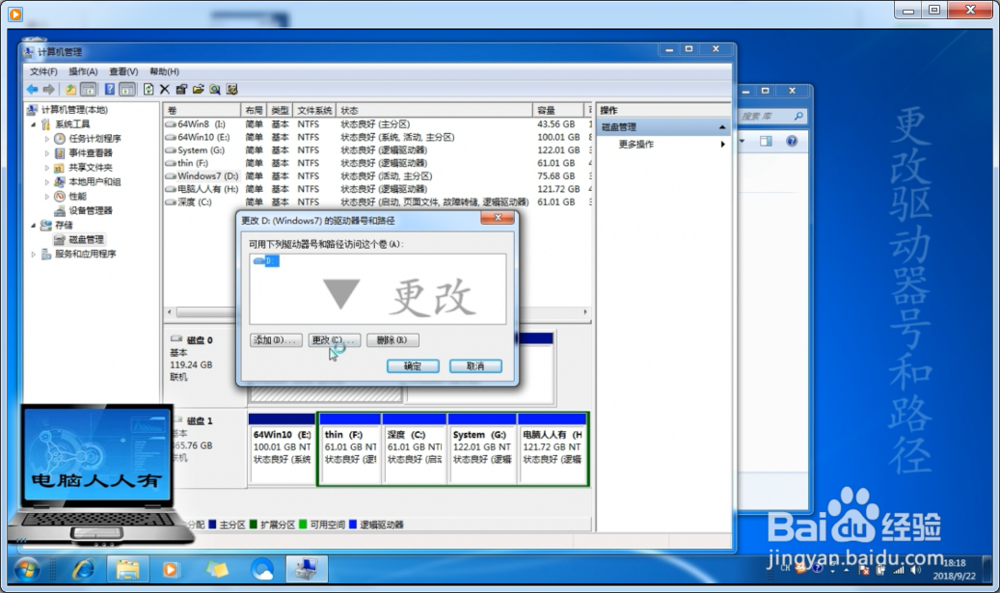Sort by the 容量 column header
Image resolution: width=1000 pixels, height=593 pixels.
click(x=558, y=110)
